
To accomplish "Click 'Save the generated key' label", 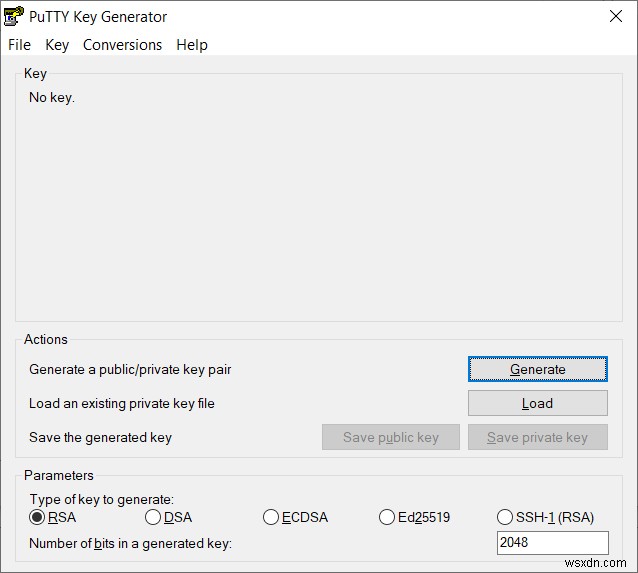I will coord(101,437).
